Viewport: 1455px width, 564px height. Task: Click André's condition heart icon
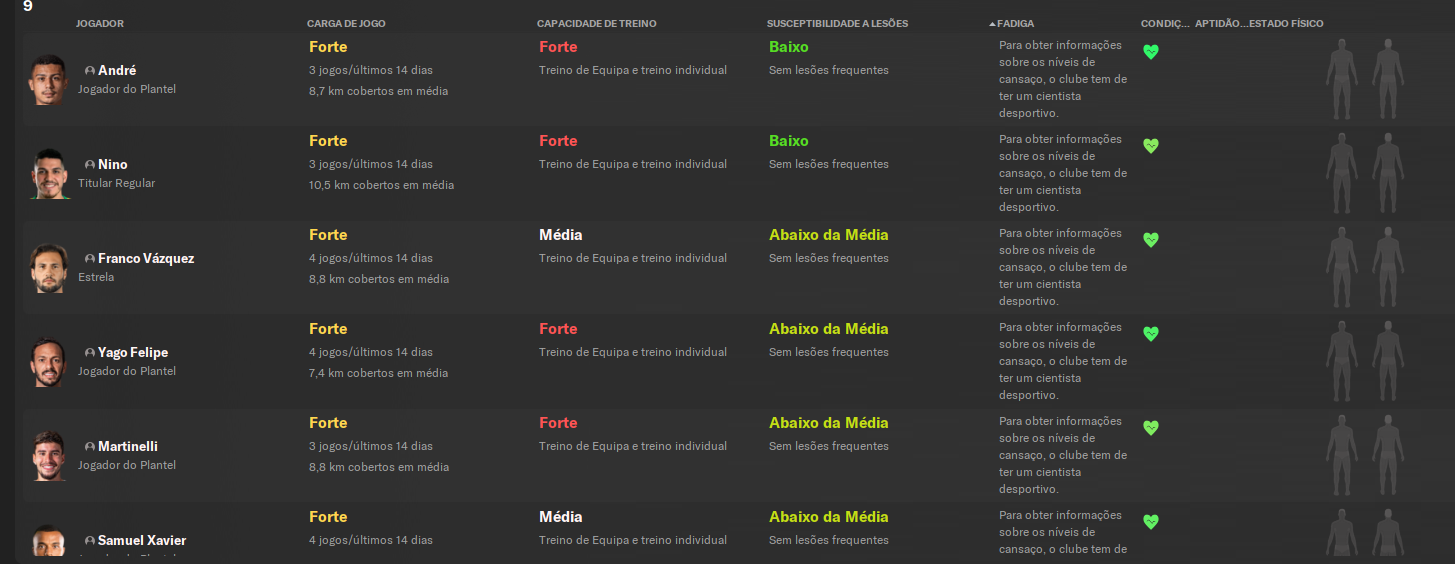tap(1151, 51)
